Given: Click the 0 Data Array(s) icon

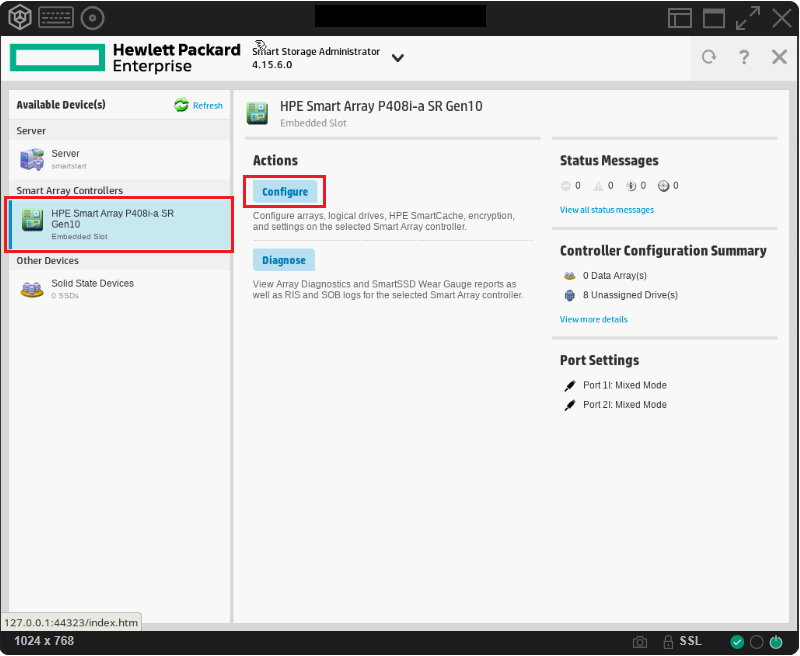Looking at the screenshot, I should 569,276.
